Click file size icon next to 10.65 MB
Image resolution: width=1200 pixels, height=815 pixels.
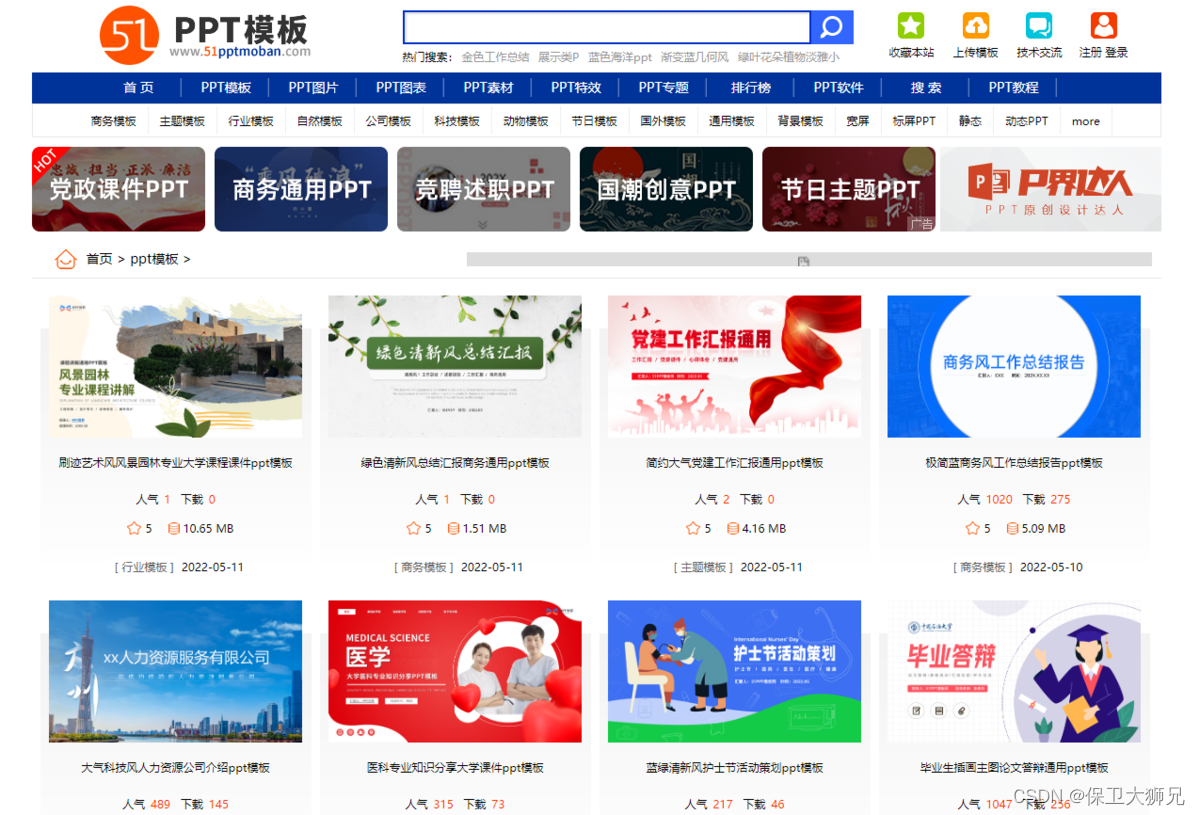pyautogui.click(x=173, y=528)
